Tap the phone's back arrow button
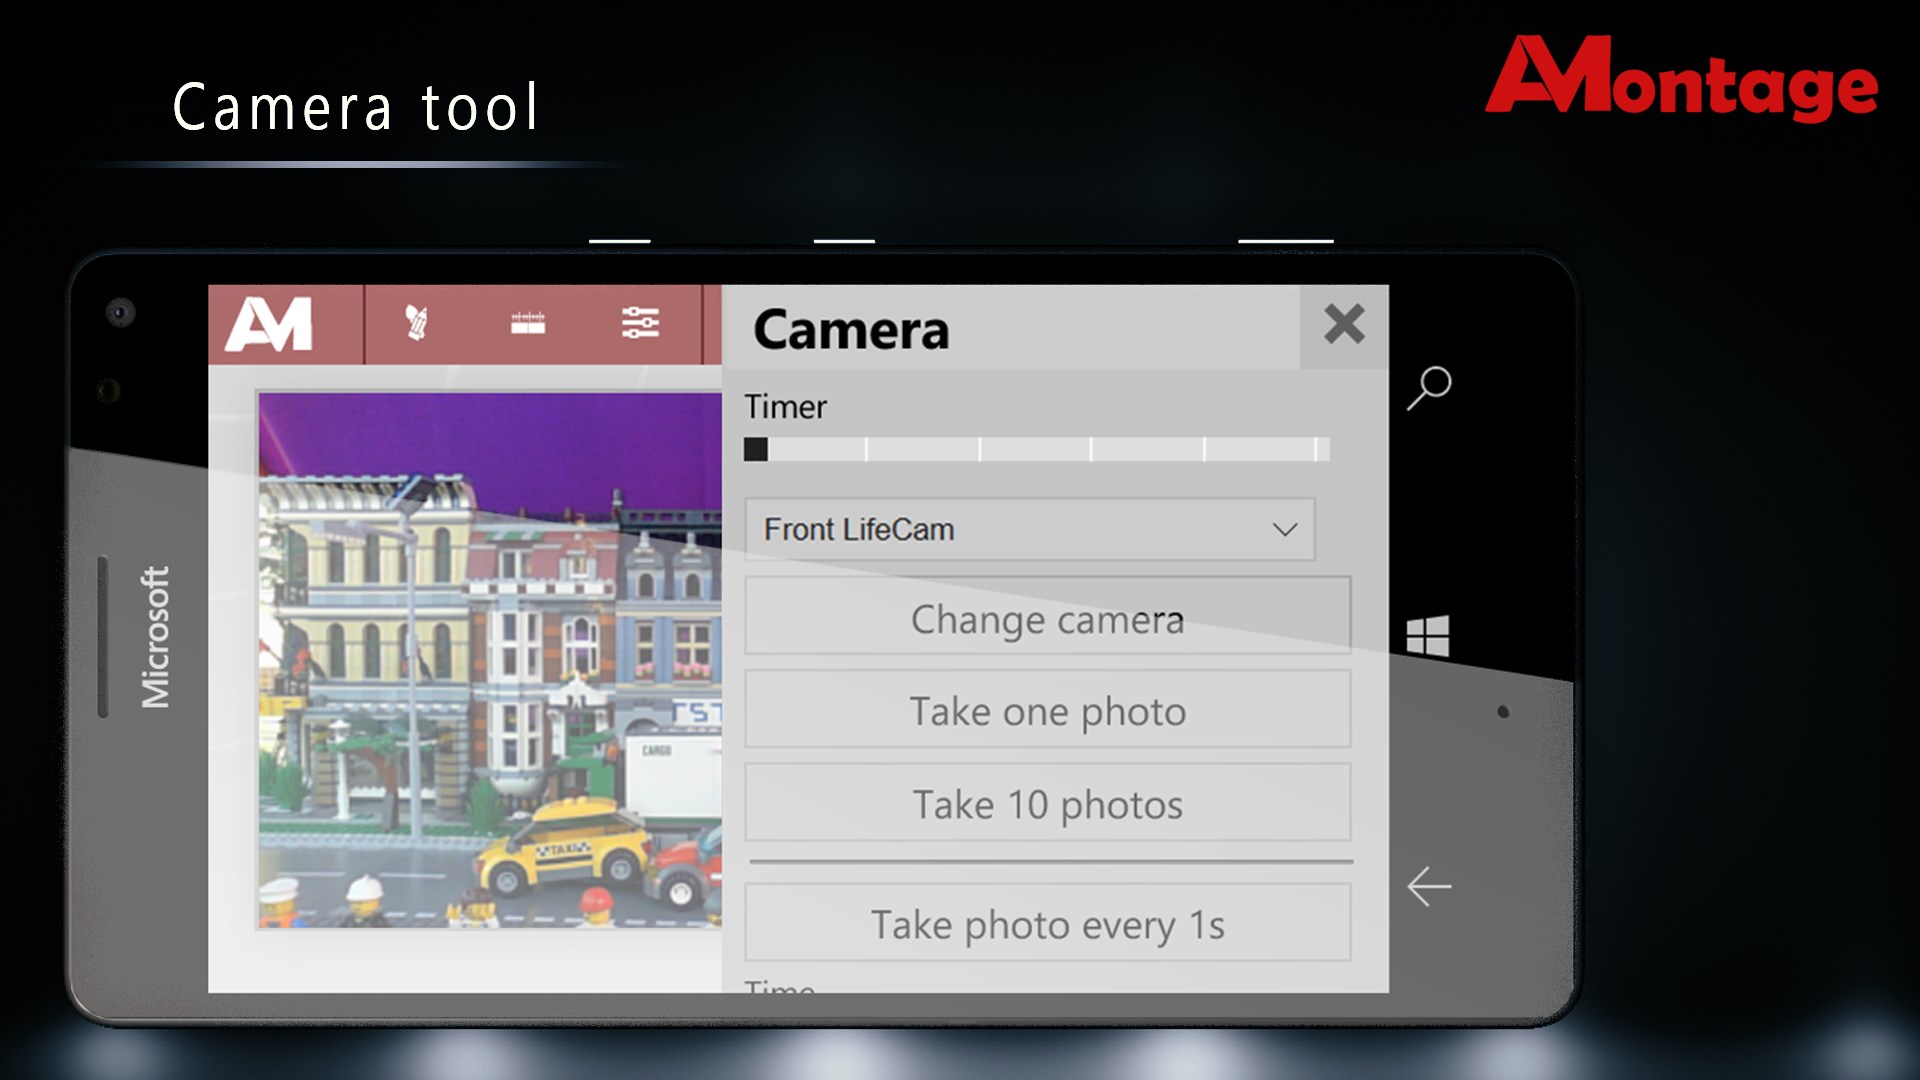This screenshot has width=1920, height=1080. (x=1429, y=886)
